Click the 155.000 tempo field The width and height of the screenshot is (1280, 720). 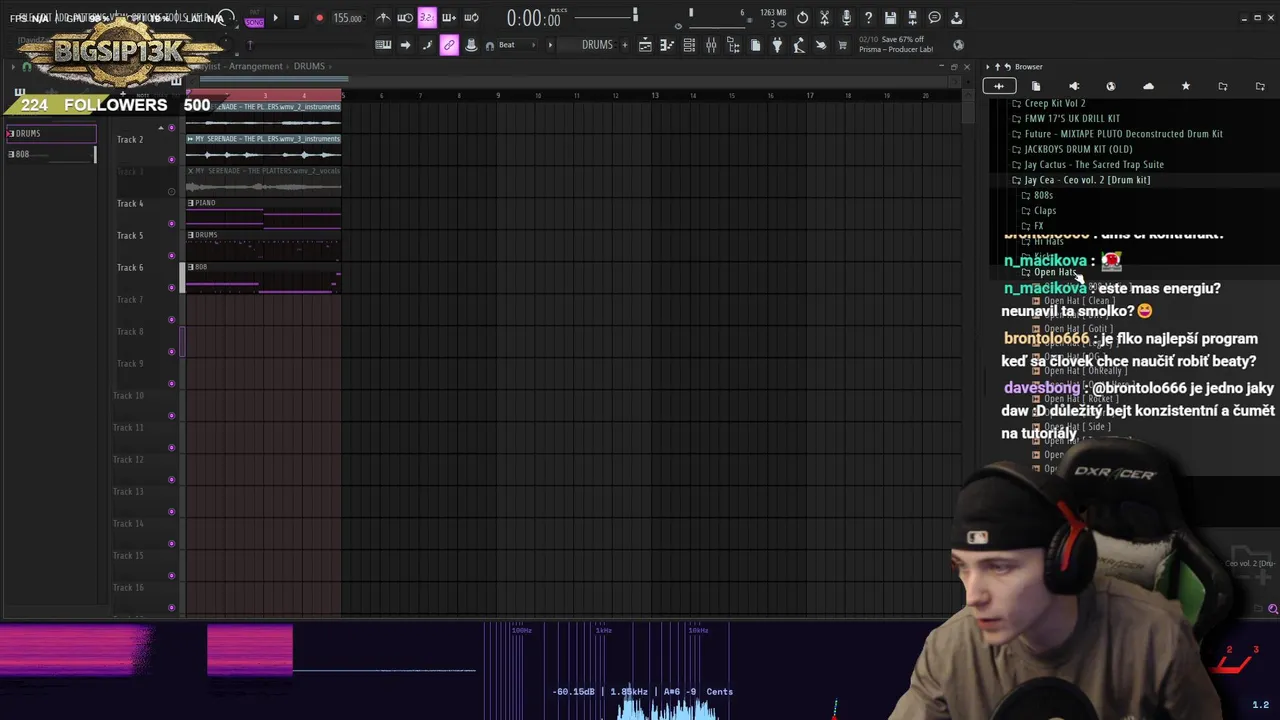point(347,18)
